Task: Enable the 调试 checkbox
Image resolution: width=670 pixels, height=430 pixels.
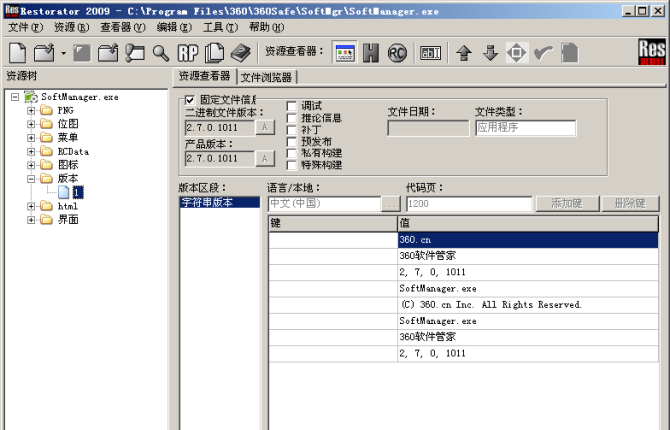Action: (x=292, y=106)
